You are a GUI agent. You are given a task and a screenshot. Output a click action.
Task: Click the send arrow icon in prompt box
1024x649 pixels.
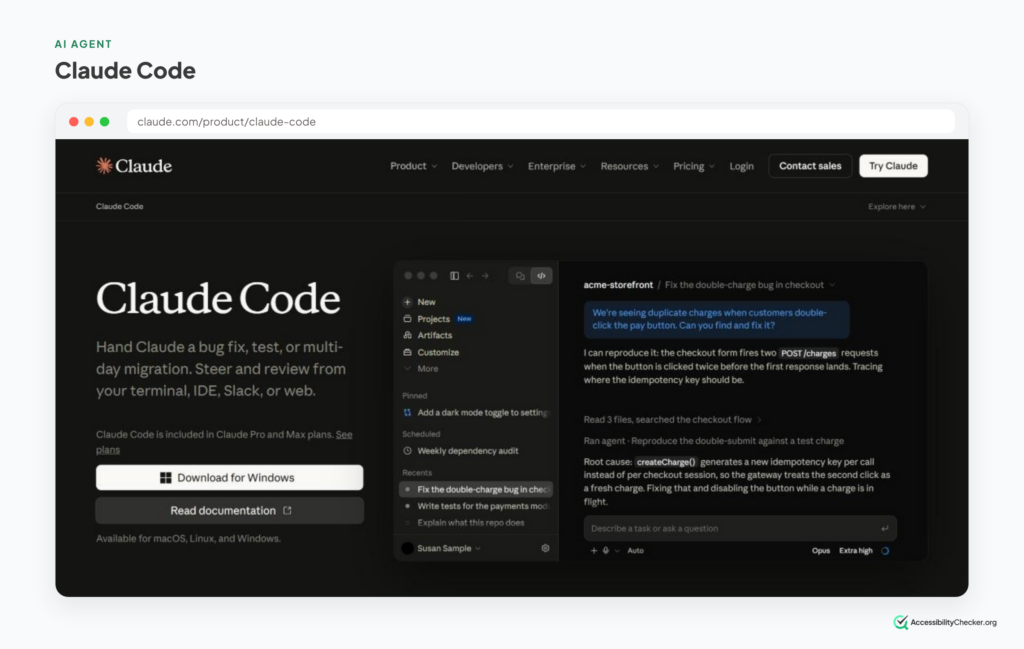pos(884,528)
